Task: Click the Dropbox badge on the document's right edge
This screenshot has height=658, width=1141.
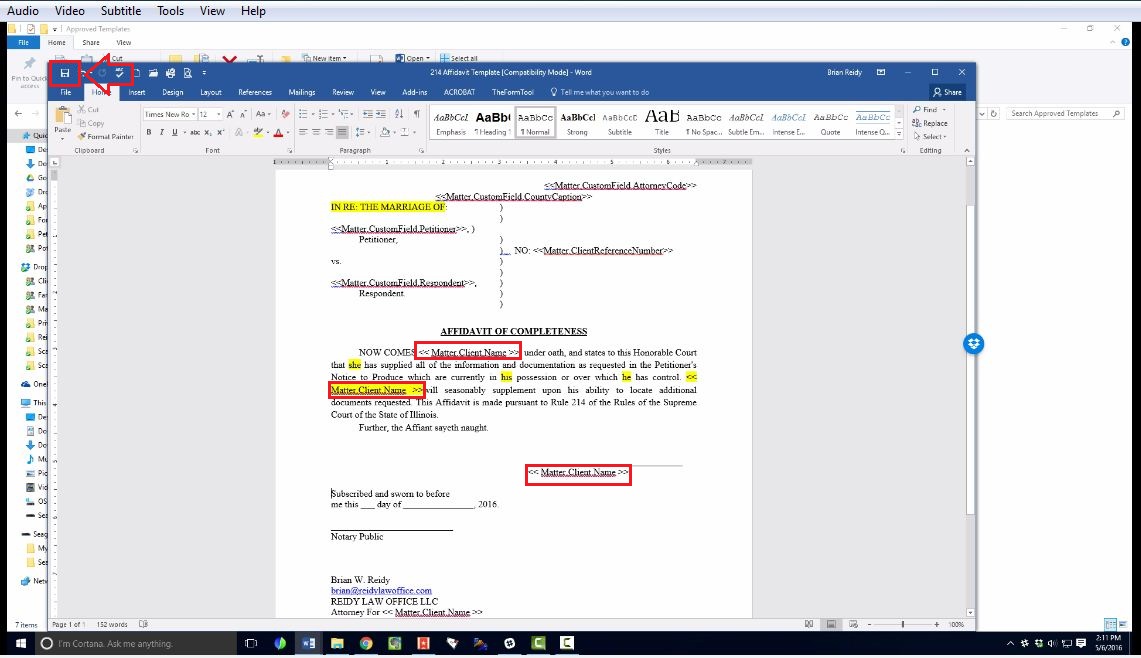Action: (974, 344)
